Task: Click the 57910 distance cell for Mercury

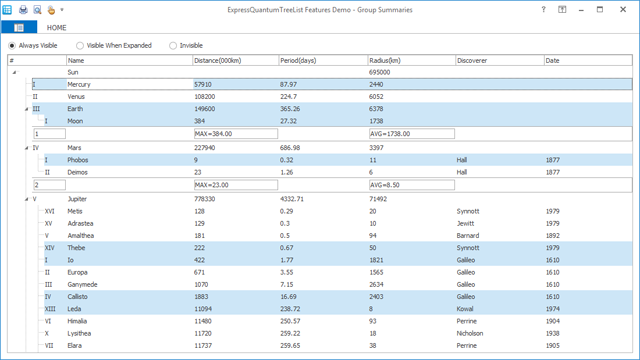Action: (x=203, y=84)
